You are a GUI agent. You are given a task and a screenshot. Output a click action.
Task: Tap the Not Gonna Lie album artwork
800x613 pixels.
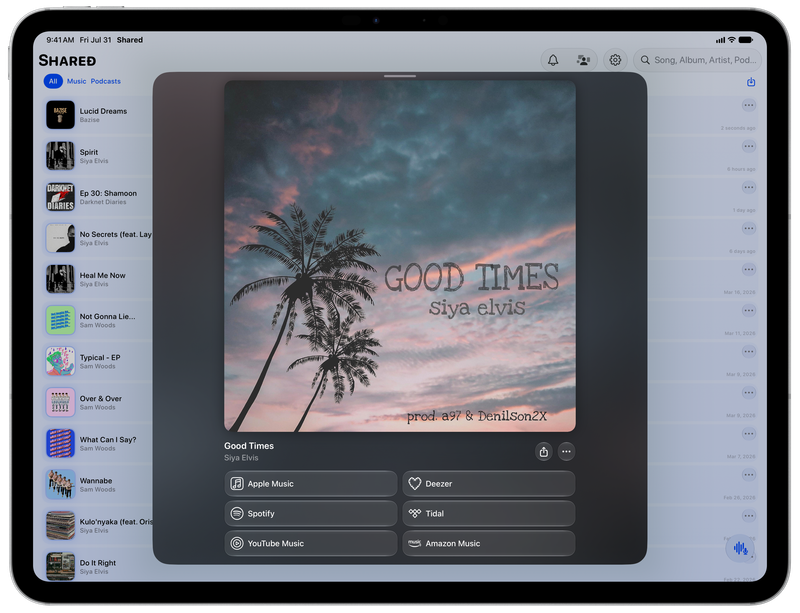60,320
